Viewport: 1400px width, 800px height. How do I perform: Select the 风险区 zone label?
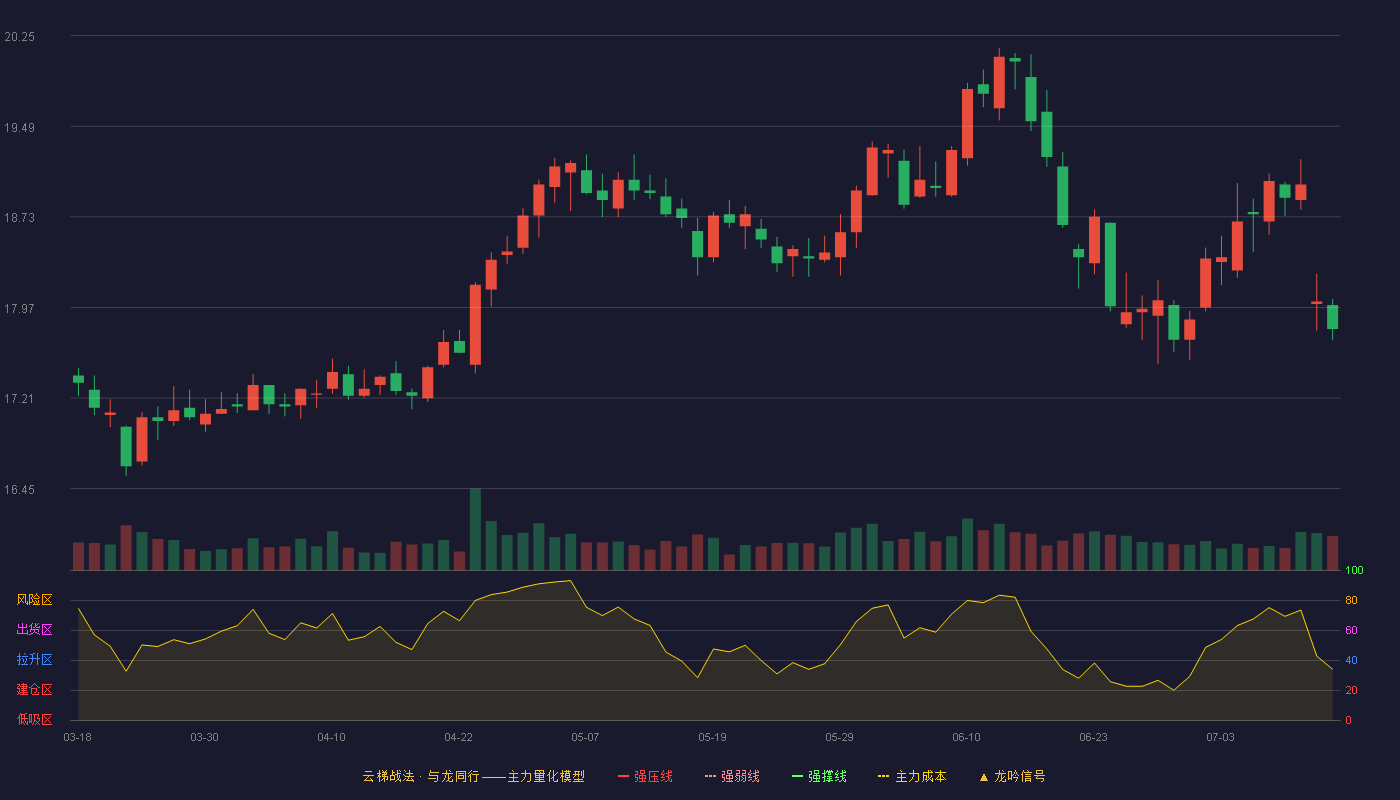coord(34,600)
